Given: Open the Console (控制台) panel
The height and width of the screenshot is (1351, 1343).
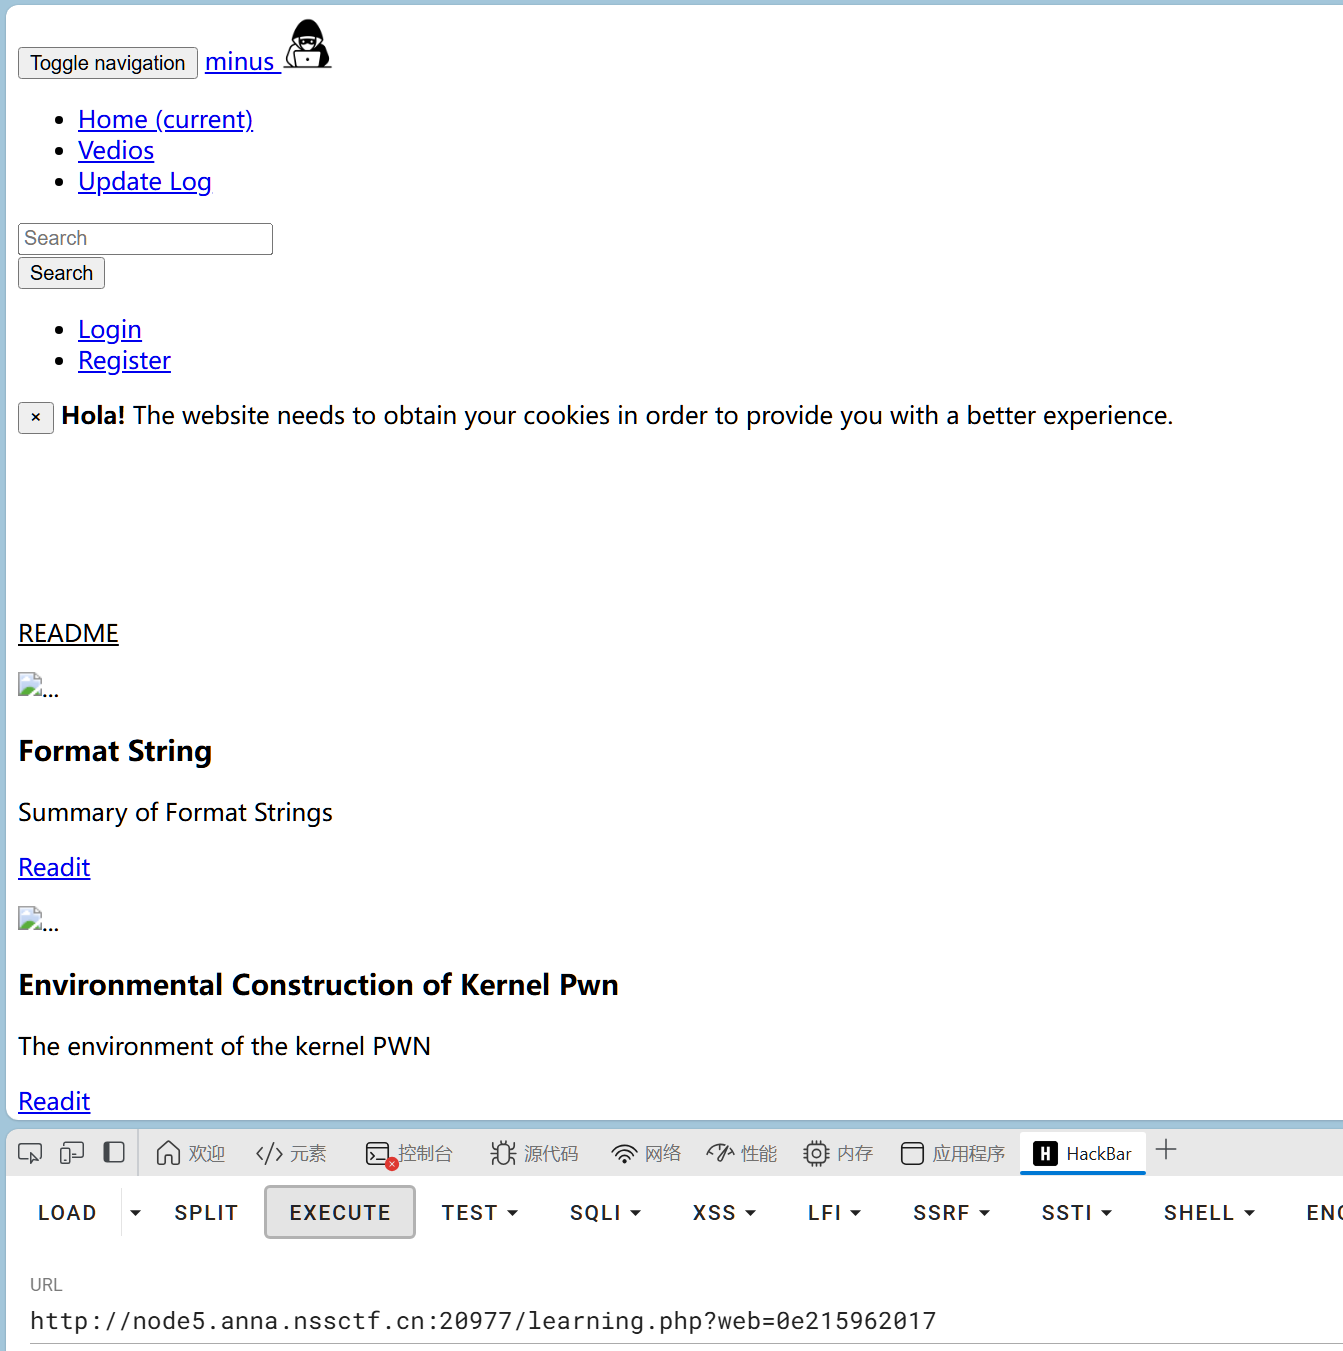Looking at the screenshot, I should [409, 1153].
